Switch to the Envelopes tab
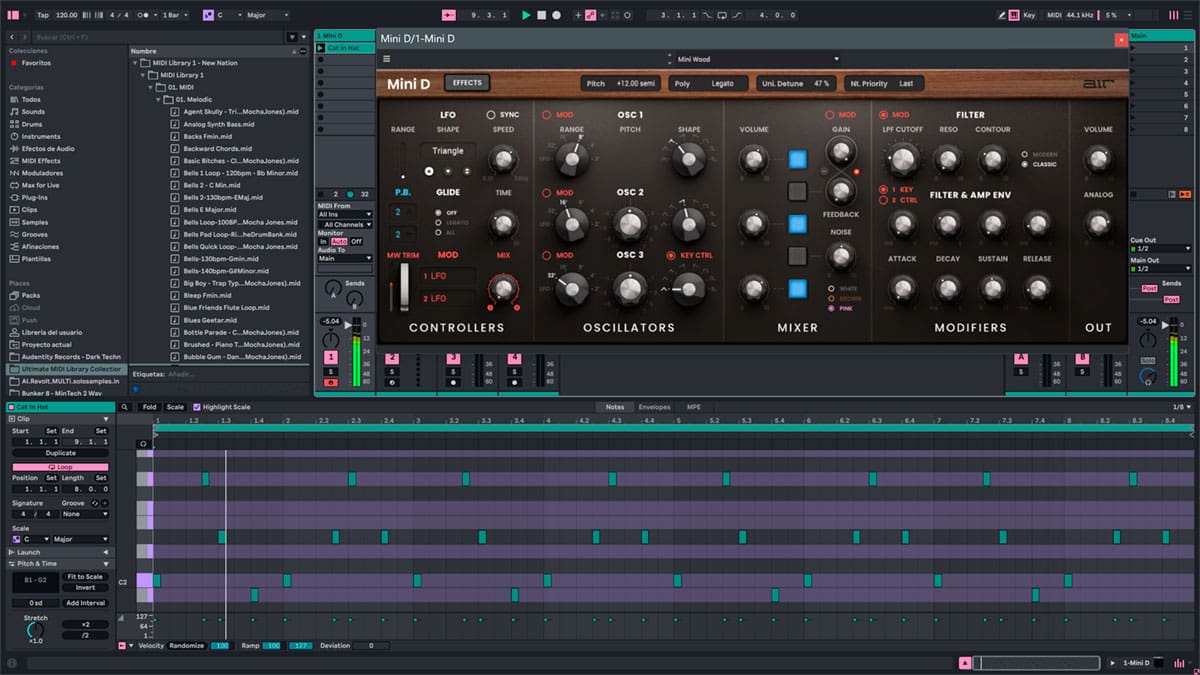This screenshot has width=1200, height=675. click(654, 407)
